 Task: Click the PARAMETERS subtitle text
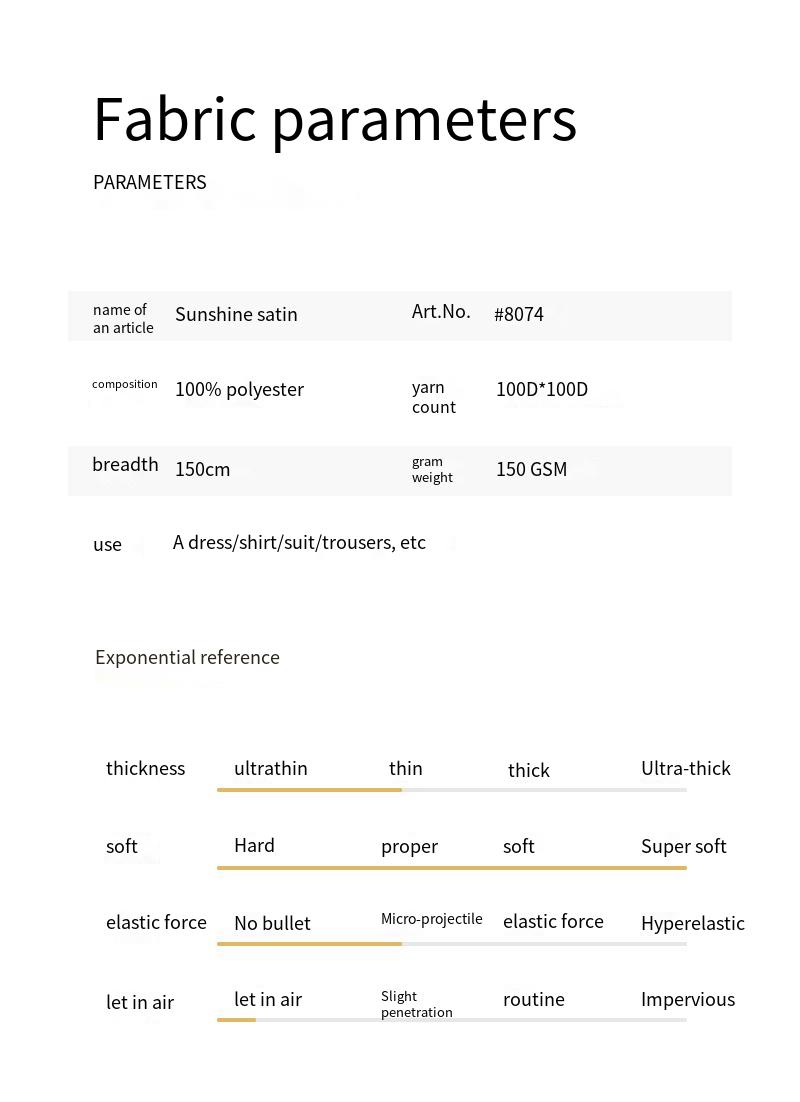click(150, 182)
